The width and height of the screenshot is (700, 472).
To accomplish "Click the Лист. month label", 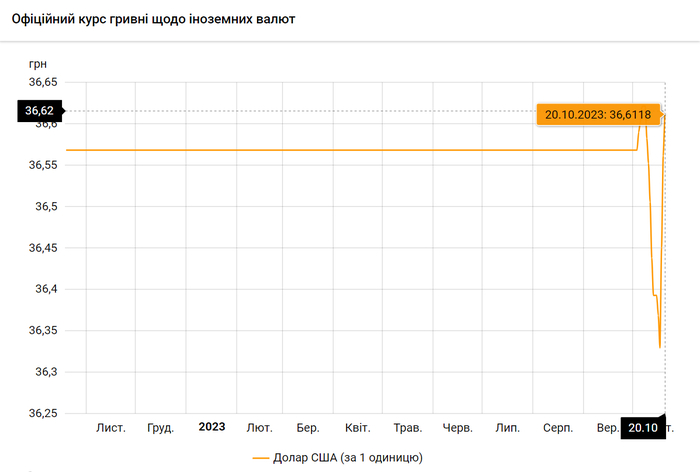I will tap(111, 428).
